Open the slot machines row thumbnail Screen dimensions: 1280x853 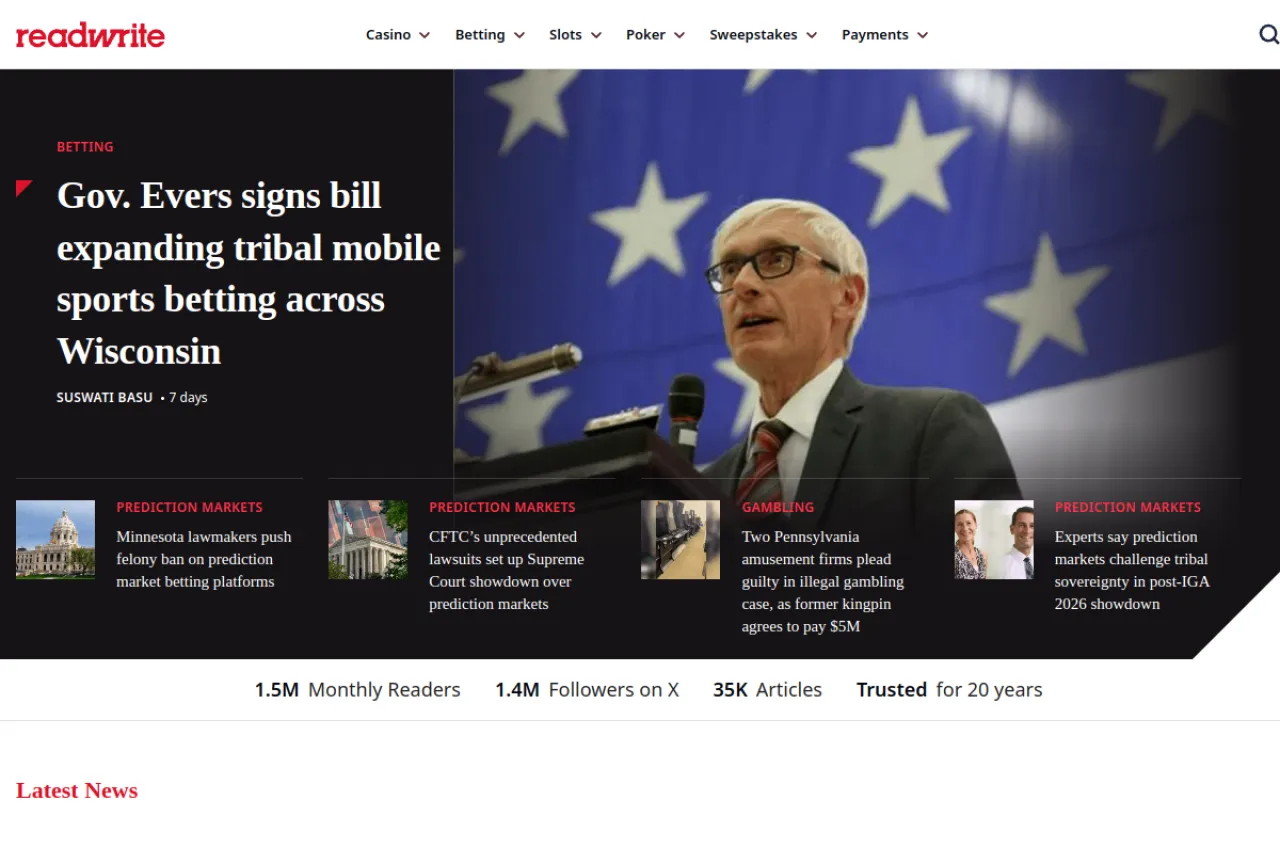coord(680,539)
